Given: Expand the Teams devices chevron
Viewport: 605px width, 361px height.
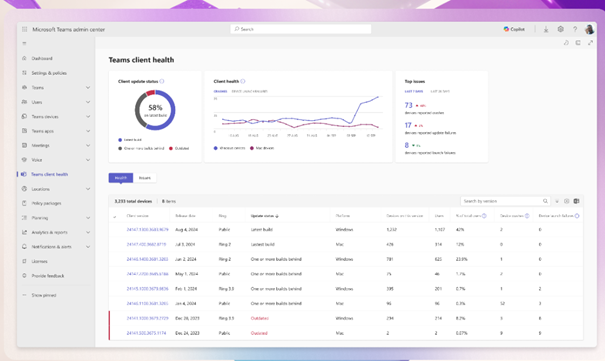Looking at the screenshot, I should pyautogui.click(x=88, y=116).
